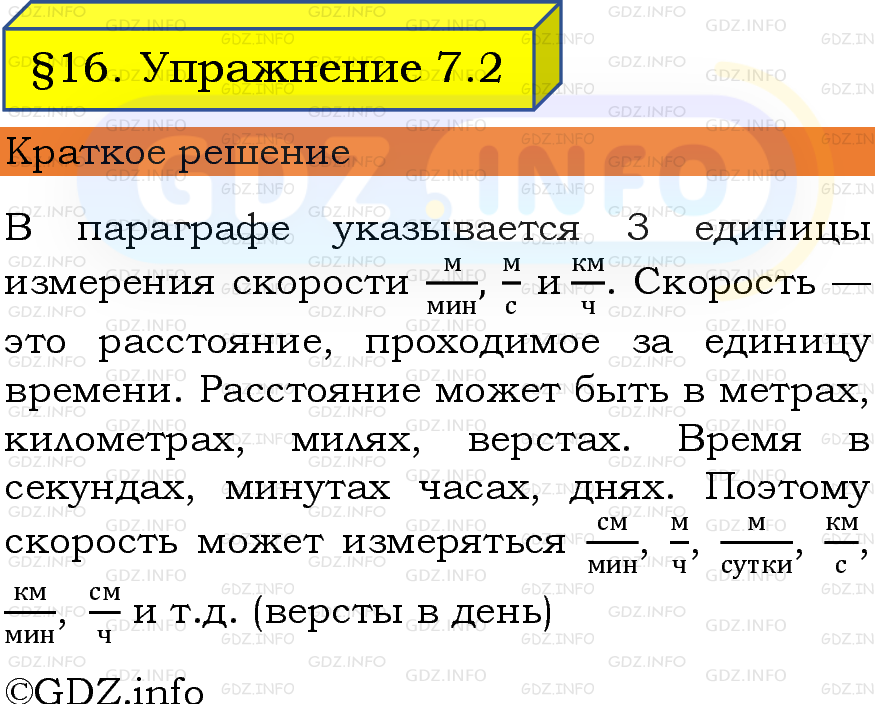Click the word 'километрах,'
This screenshot has height=704, width=875.
click(124, 441)
